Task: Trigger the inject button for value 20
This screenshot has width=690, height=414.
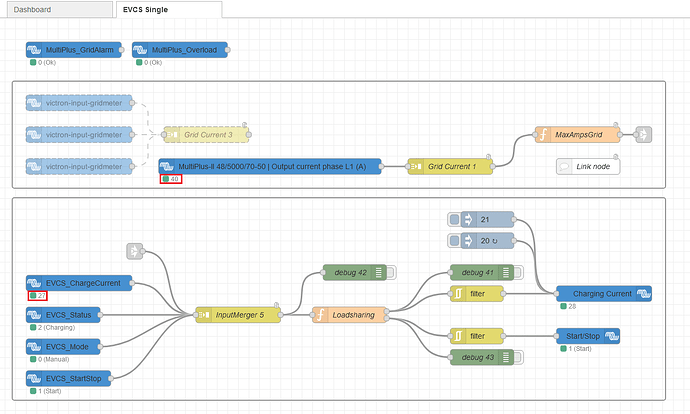Action: tap(455, 241)
